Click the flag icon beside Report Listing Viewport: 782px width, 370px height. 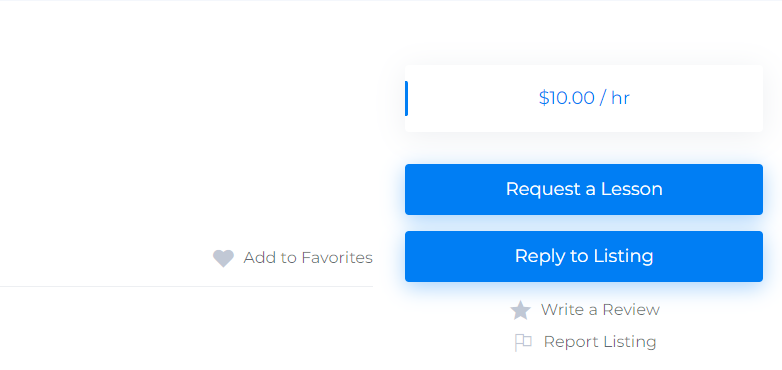click(523, 343)
